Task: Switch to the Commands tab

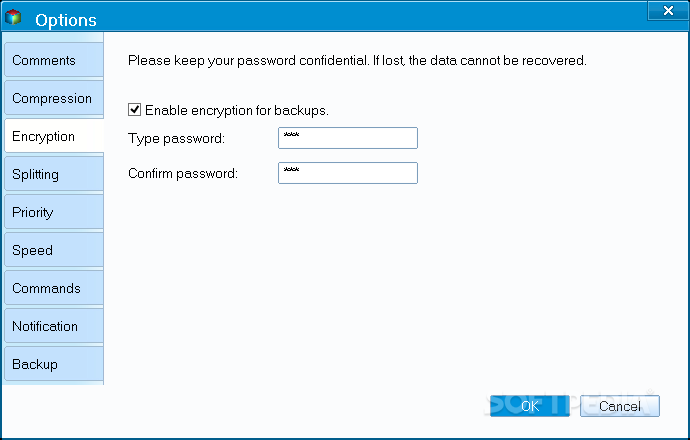Action: tap(52, 289)
